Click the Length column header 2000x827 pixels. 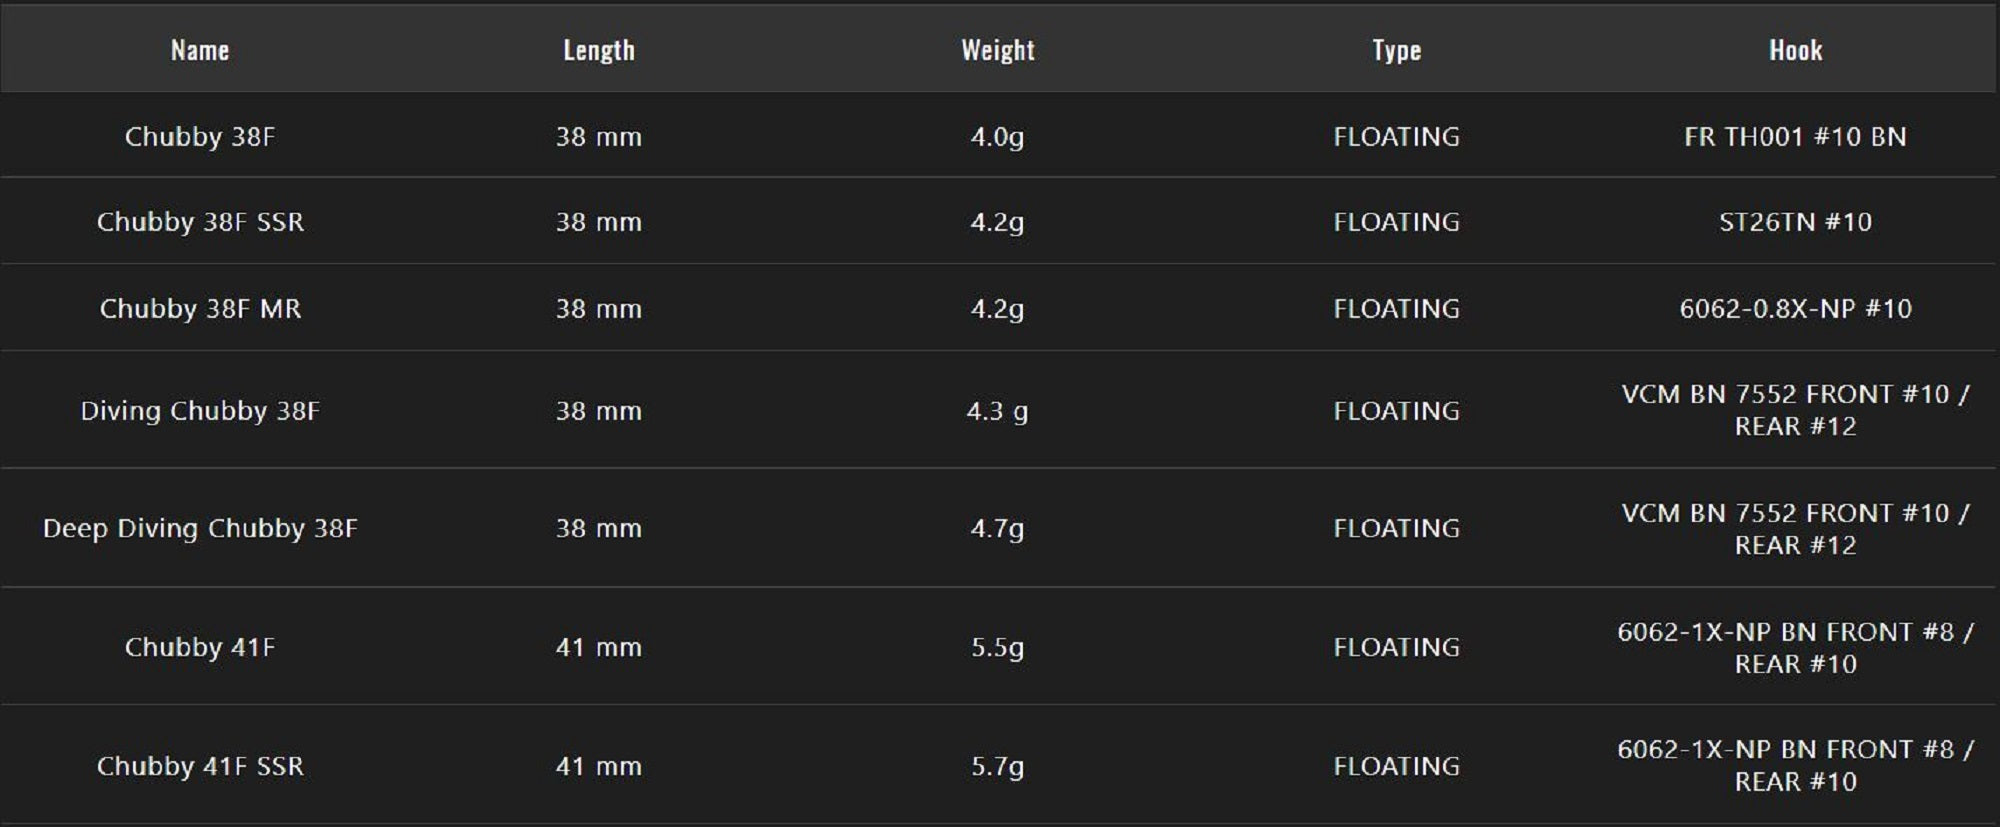(598, 50)
